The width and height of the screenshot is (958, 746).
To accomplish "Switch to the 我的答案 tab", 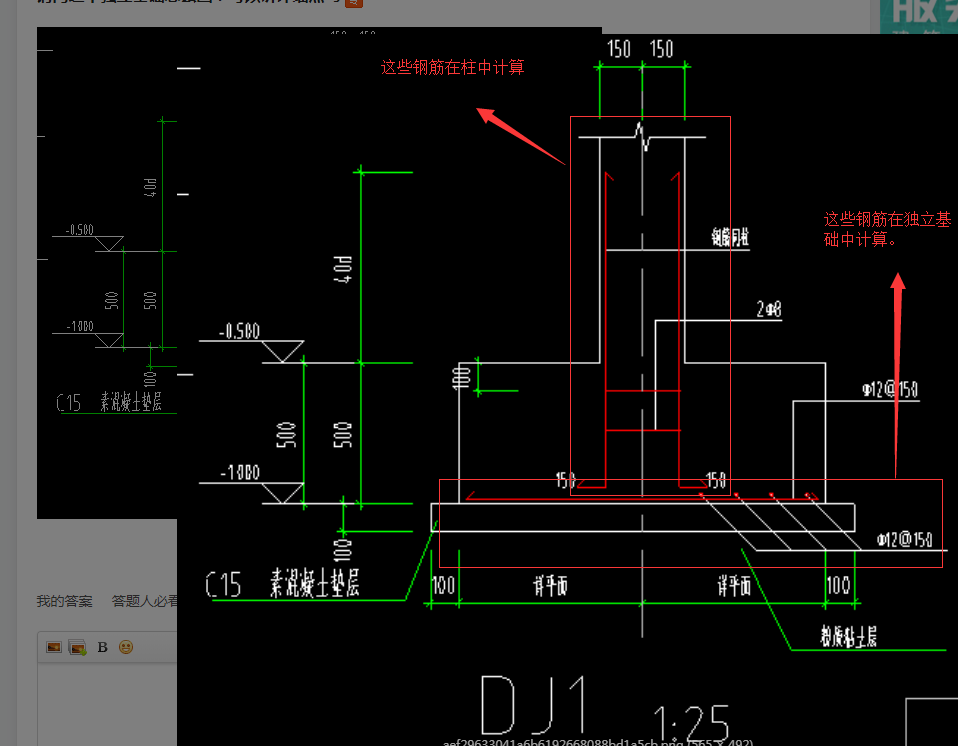I will click(x=64, y=601).
